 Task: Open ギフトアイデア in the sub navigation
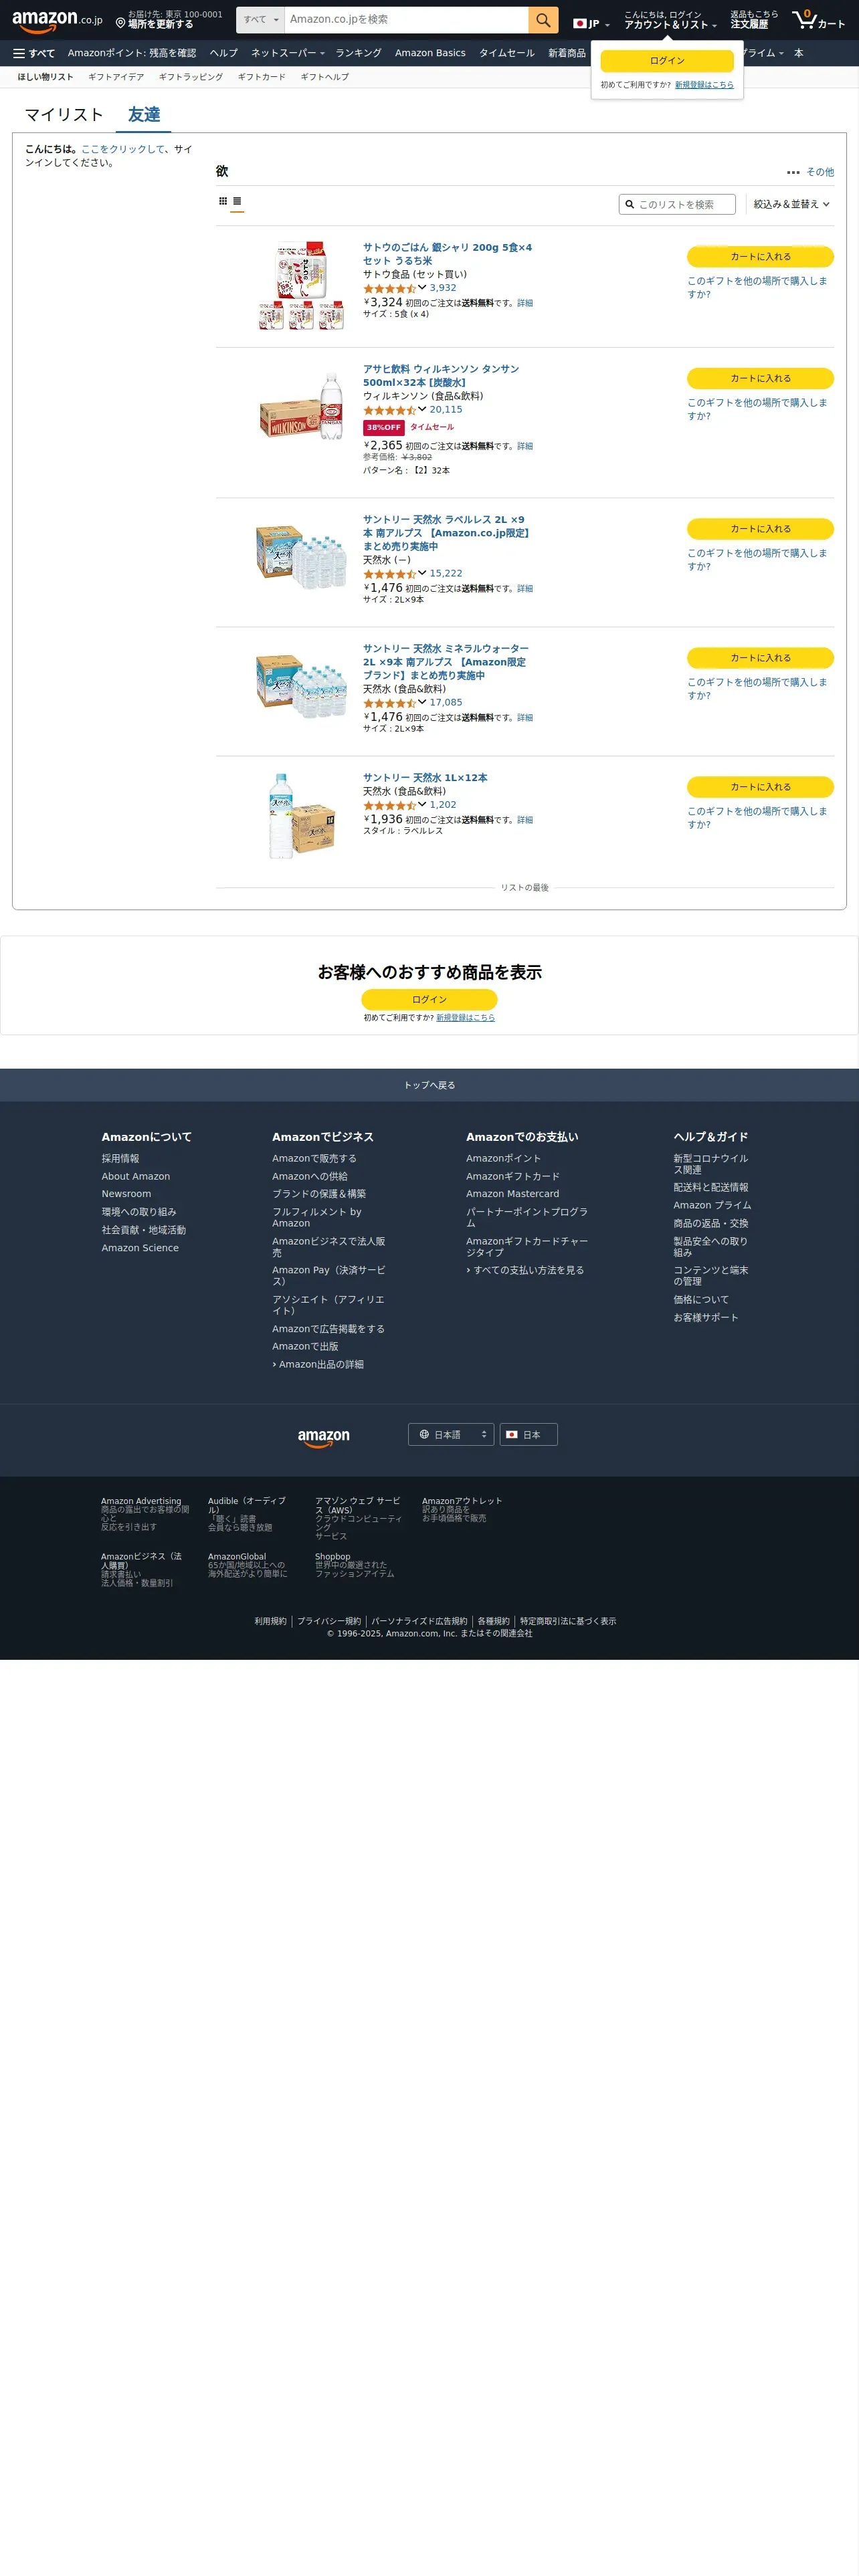116,77
